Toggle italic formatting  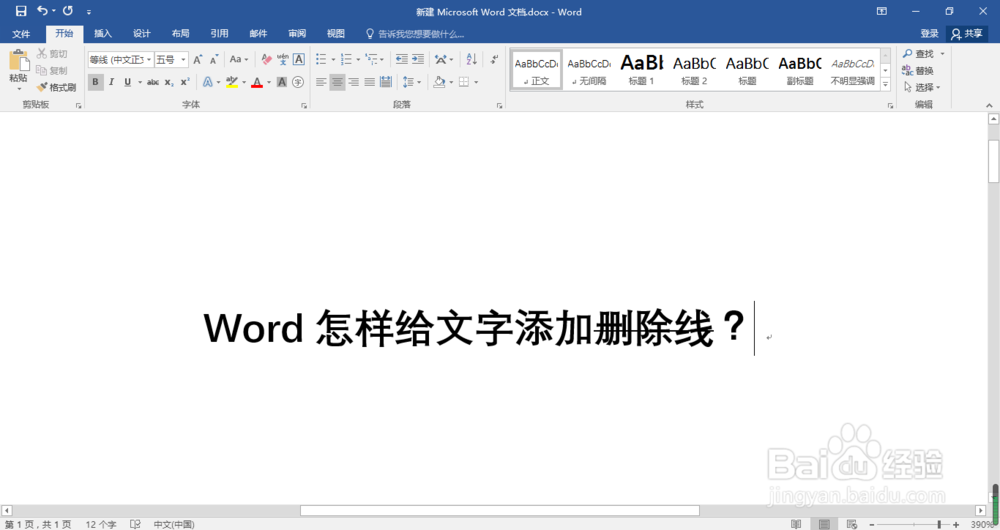point(112,82)
